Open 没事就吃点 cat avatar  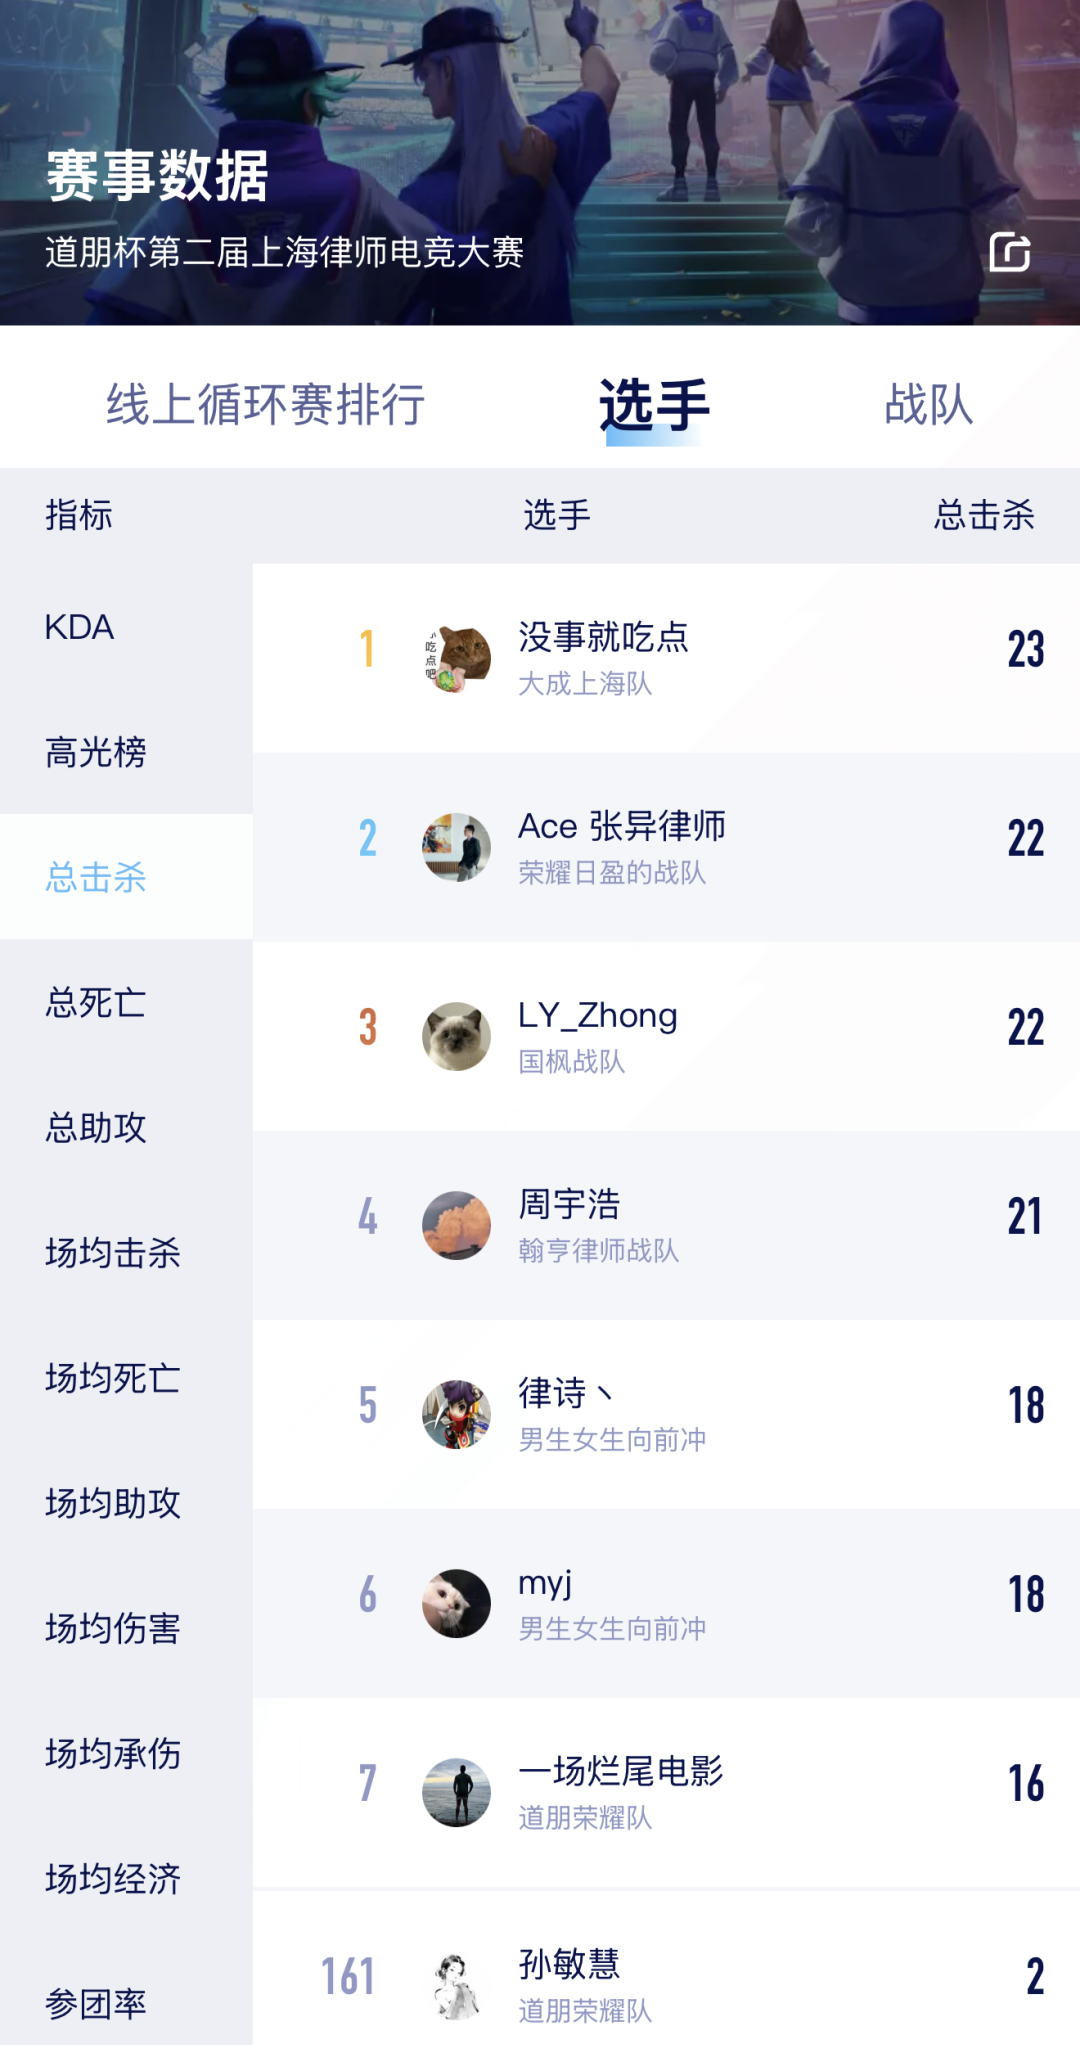[457, 658]
